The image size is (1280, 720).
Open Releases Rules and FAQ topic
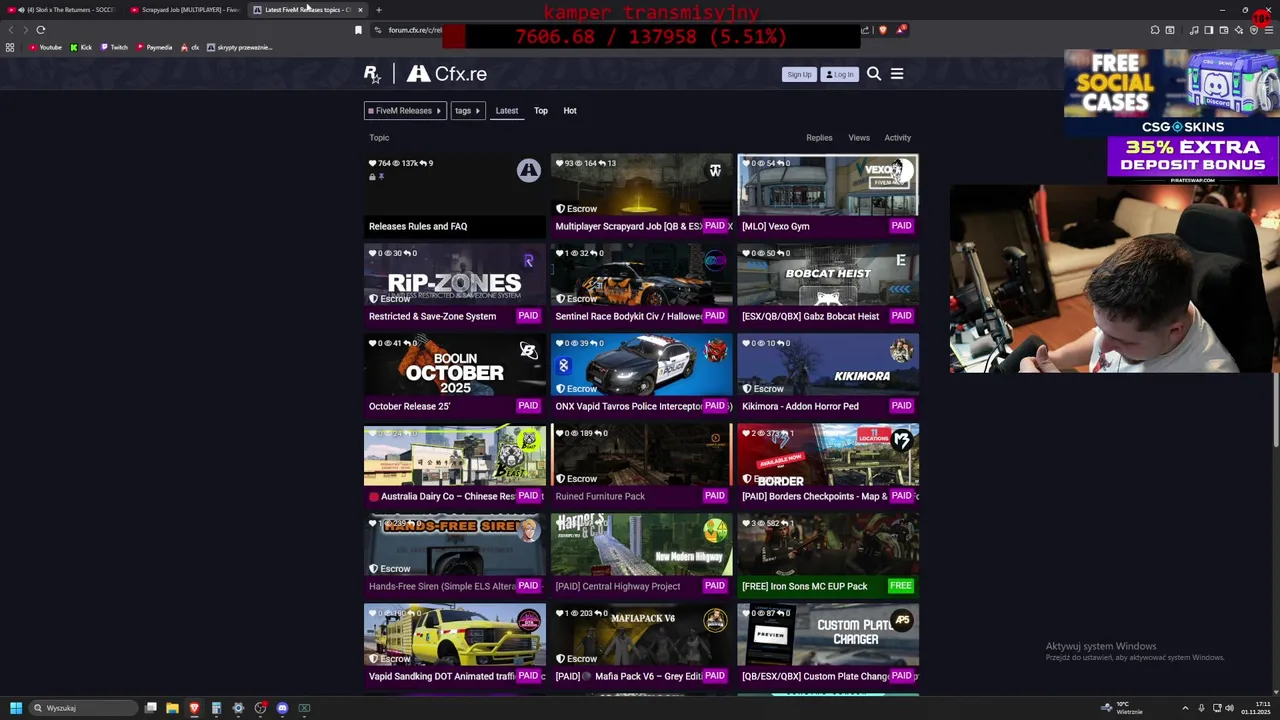point(418,226)
